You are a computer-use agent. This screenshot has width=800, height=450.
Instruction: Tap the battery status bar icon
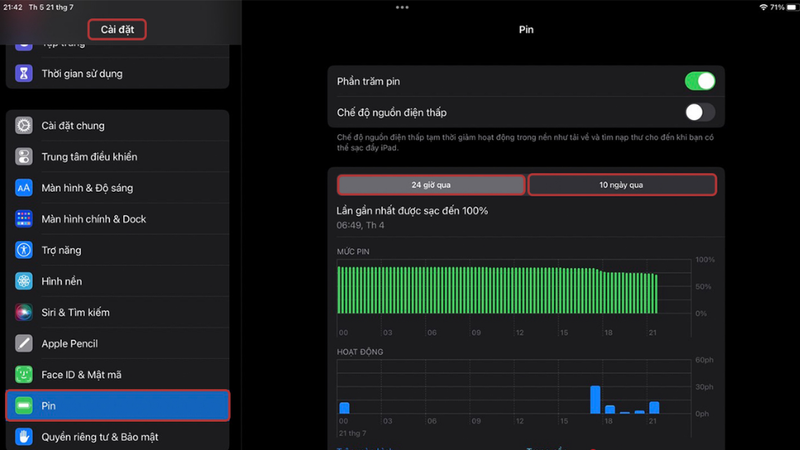(x=792, y=7)
